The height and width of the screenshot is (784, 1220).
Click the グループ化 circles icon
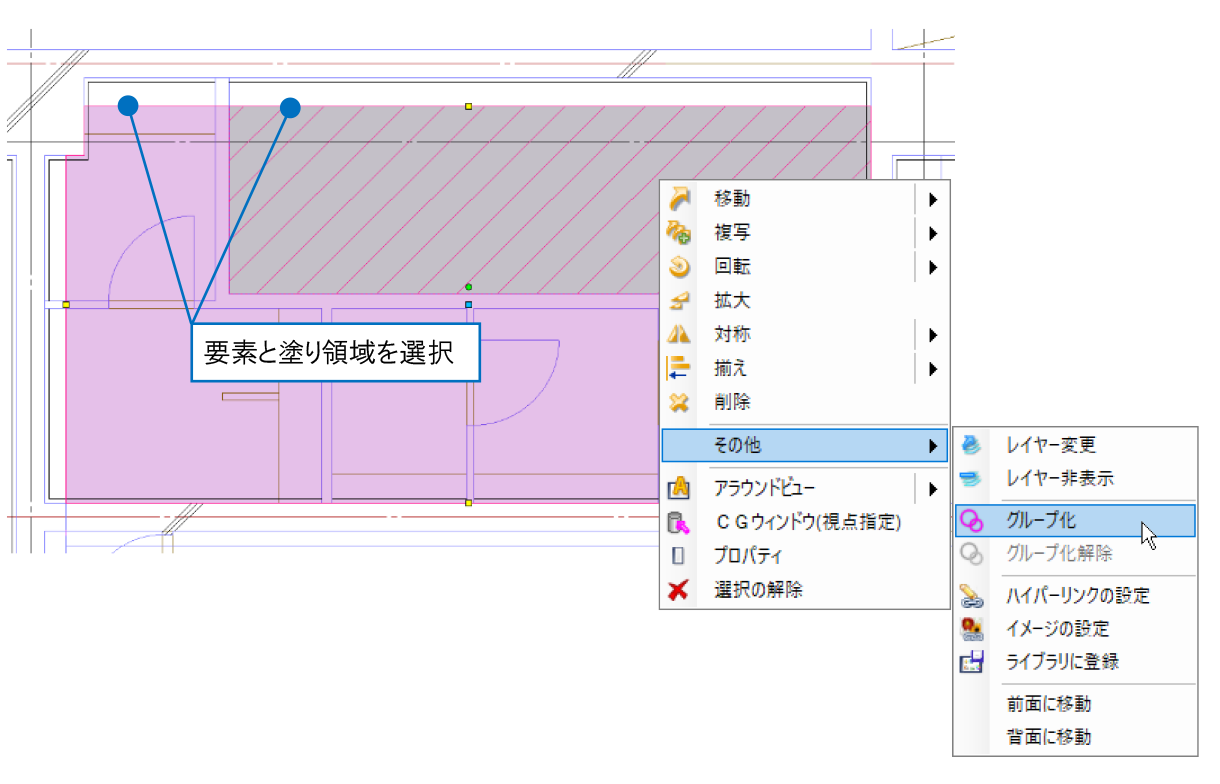971,520
